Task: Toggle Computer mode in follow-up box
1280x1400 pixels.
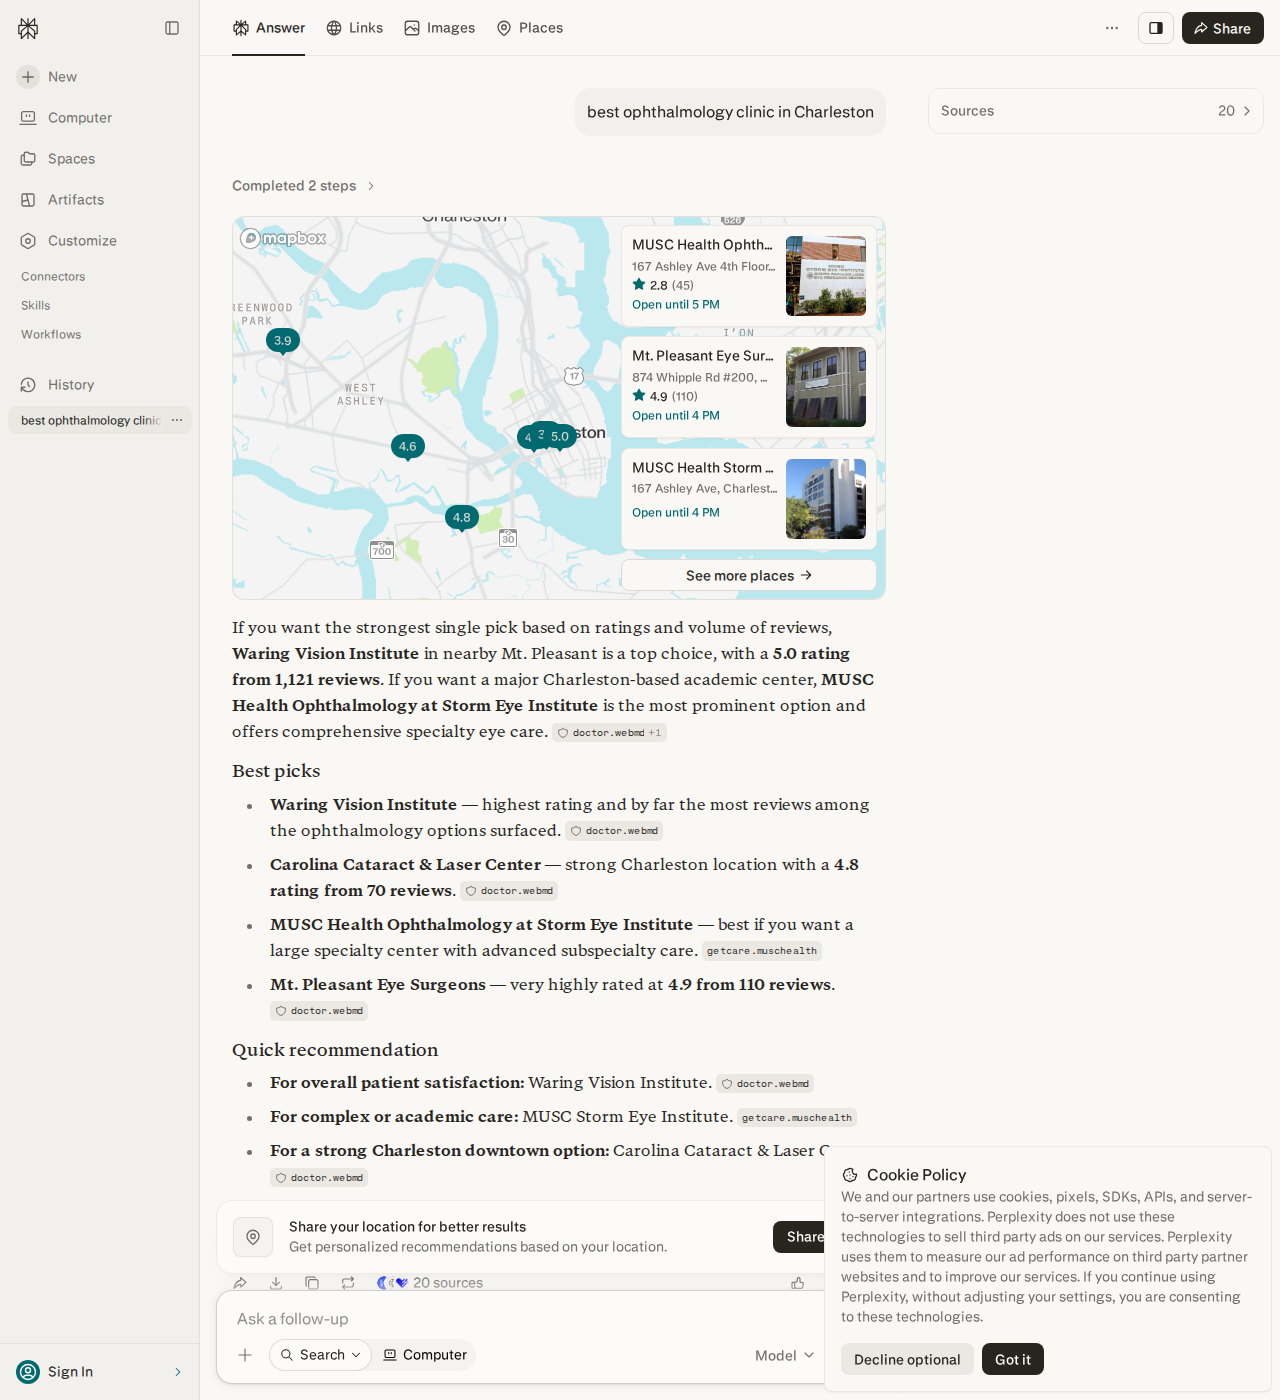Action: pos(425,1355)
